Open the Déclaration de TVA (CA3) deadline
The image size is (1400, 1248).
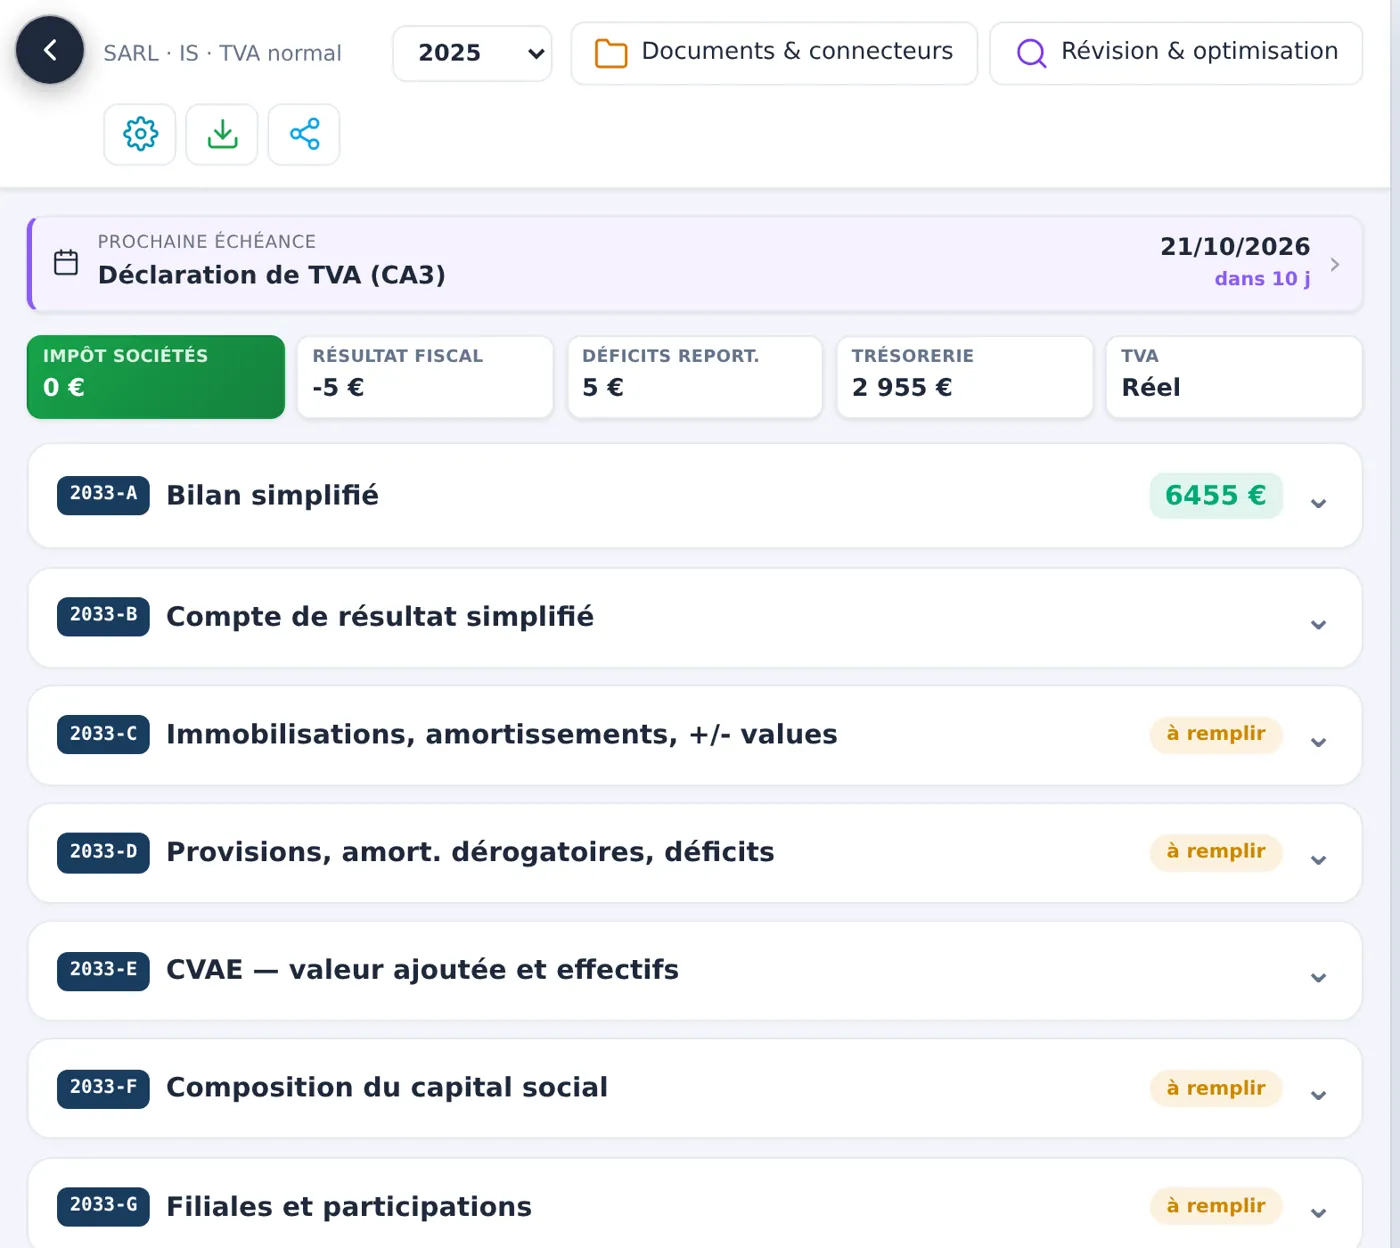(695, 264)
